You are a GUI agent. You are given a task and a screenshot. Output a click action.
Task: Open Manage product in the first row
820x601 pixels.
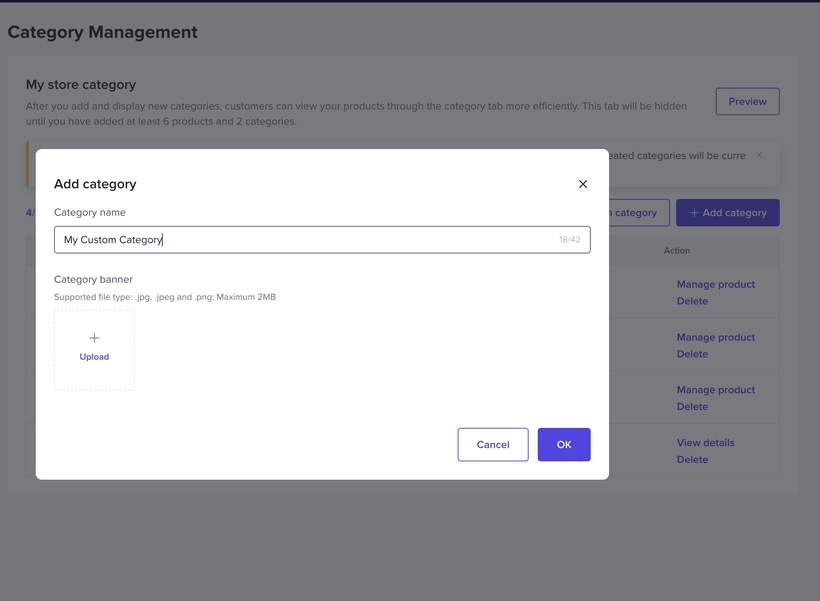coord(715,284)
